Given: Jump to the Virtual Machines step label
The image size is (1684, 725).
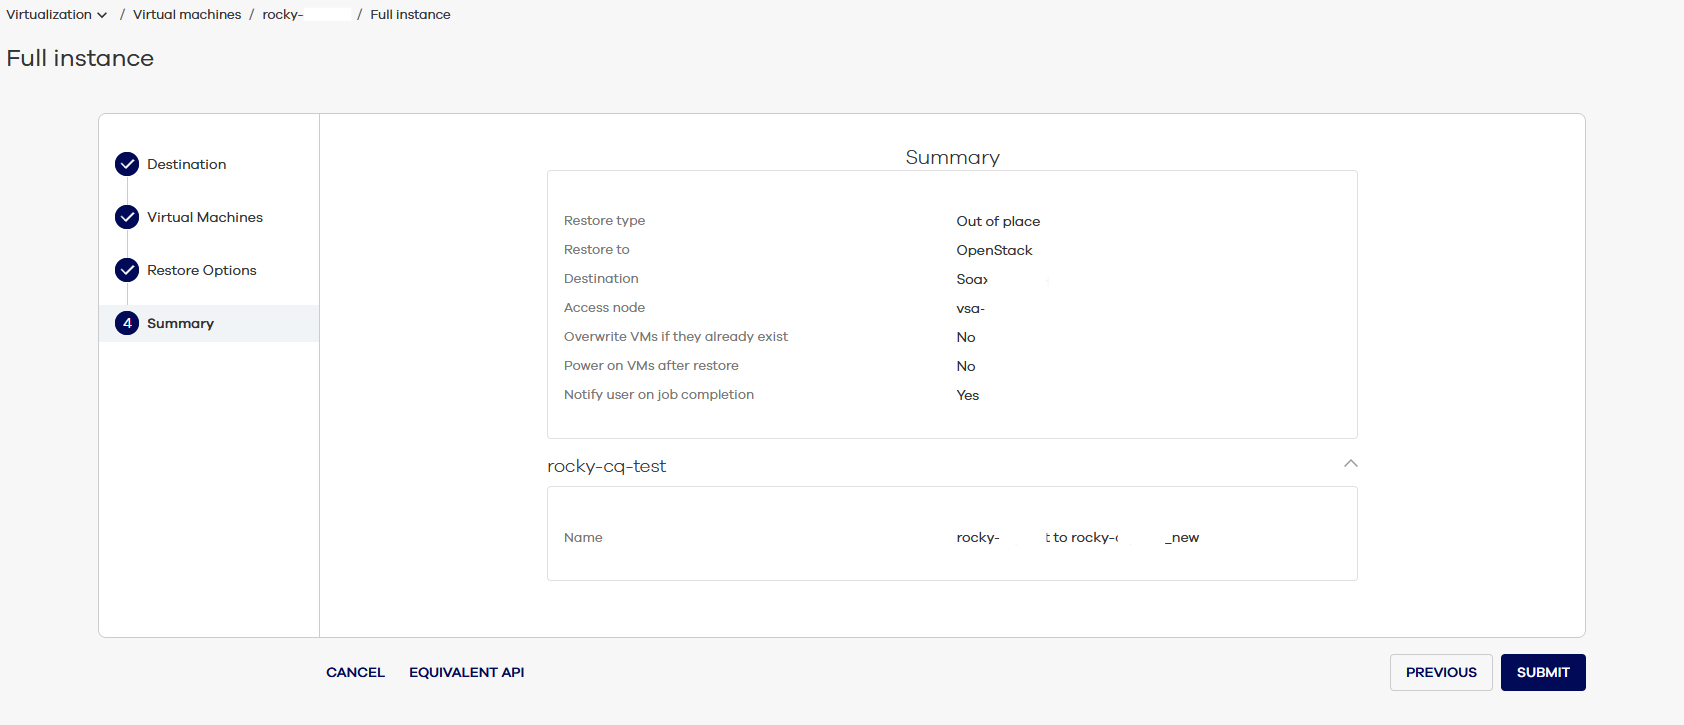Looking at the screenshot, I should [x=205, y=217].
